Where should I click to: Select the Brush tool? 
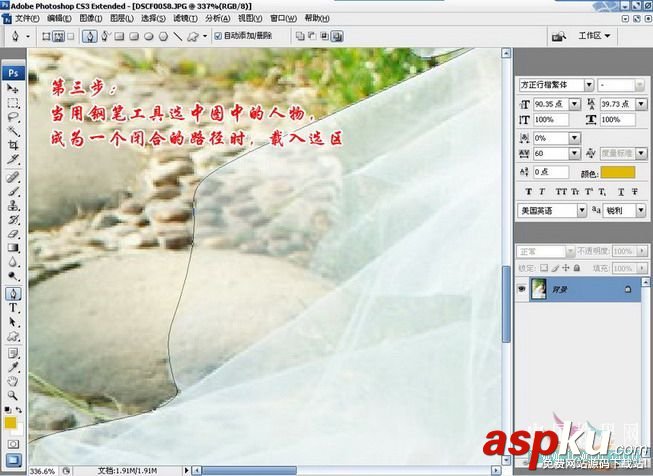(x=13, y=192)
